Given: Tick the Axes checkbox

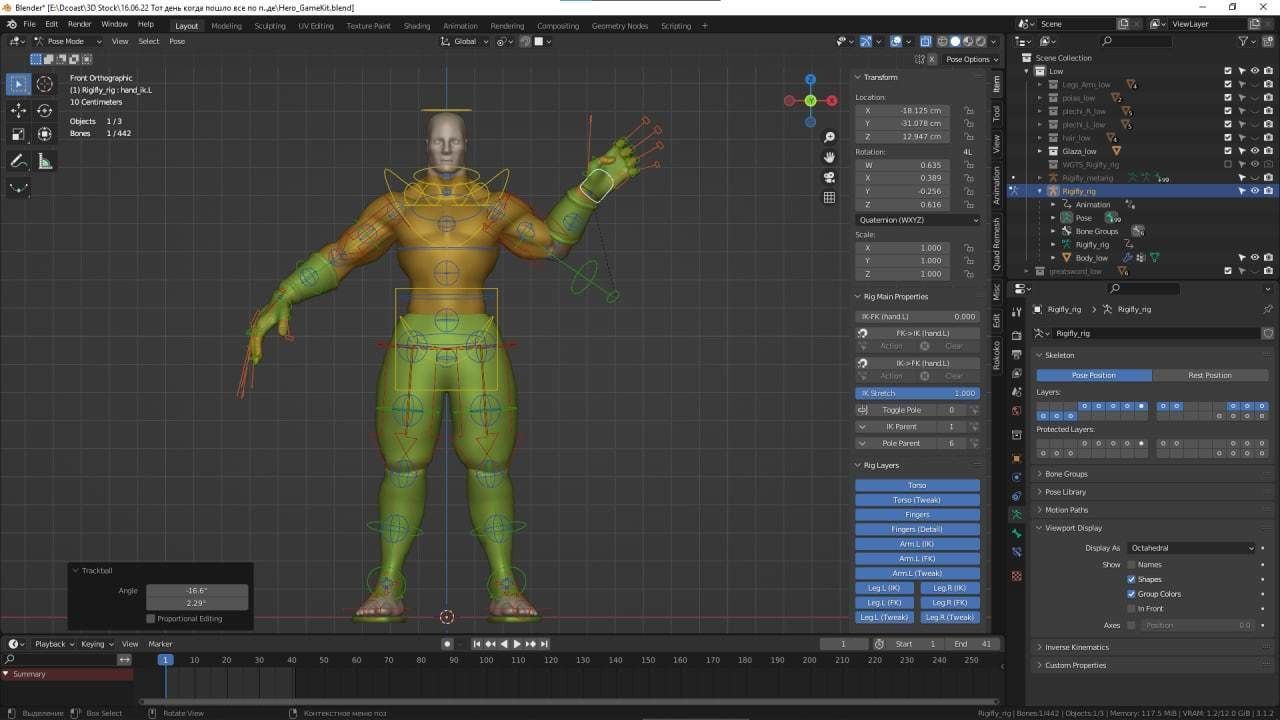Looking at the screenshot, I should tap(1131, 625).
